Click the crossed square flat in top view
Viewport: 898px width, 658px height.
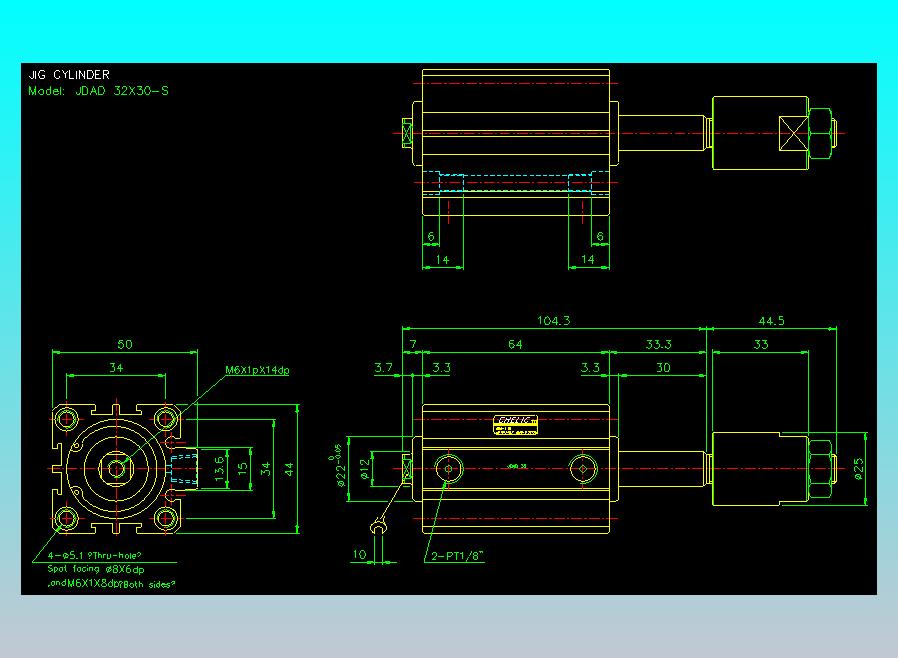[x=793, y=133]
